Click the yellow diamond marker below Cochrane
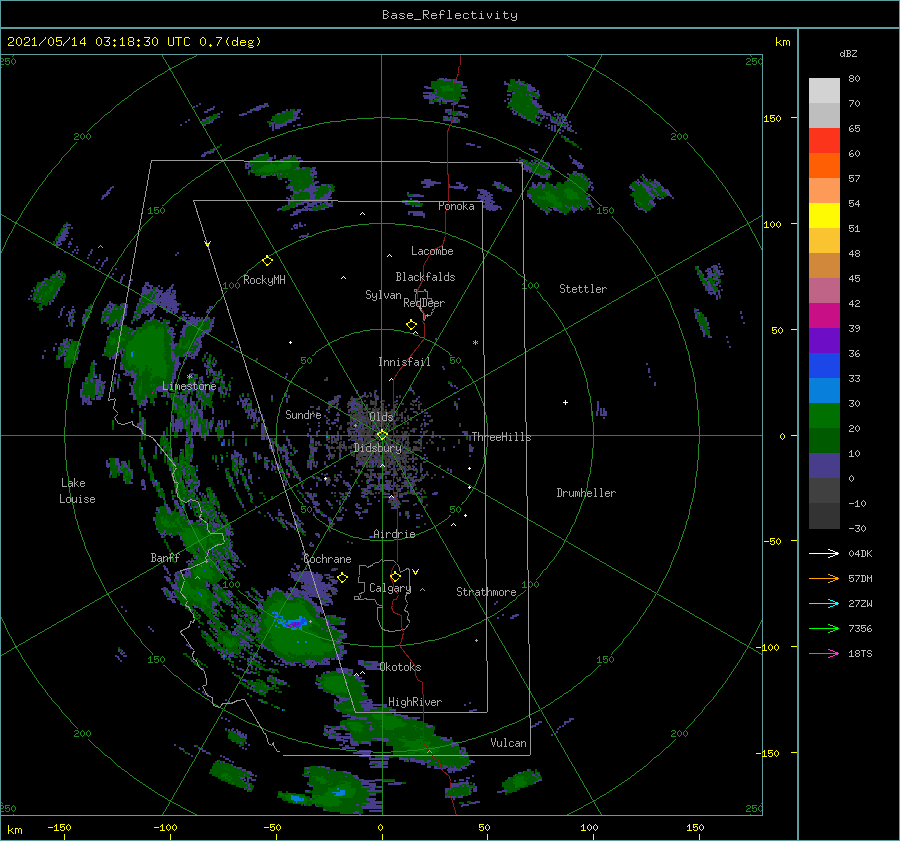The height and width of the screenshot is (841, 900). 343,577
